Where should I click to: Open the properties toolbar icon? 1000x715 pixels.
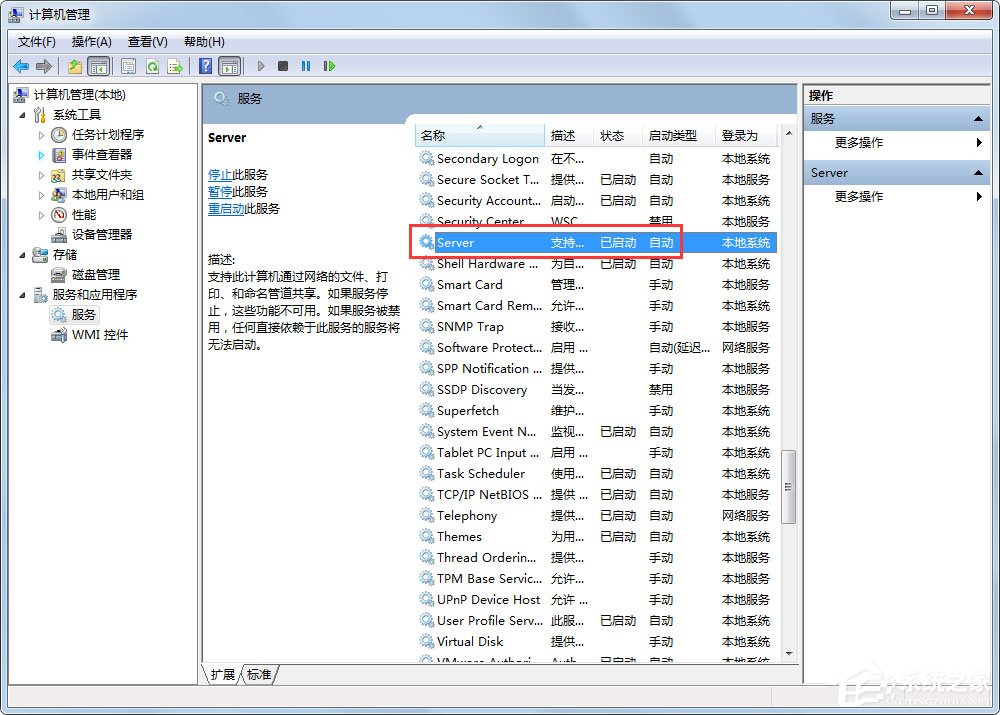[128, 66]
